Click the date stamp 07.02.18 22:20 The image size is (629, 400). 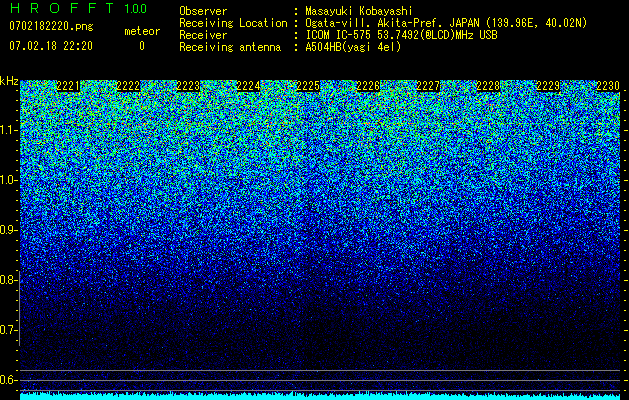tap(51, 46)
